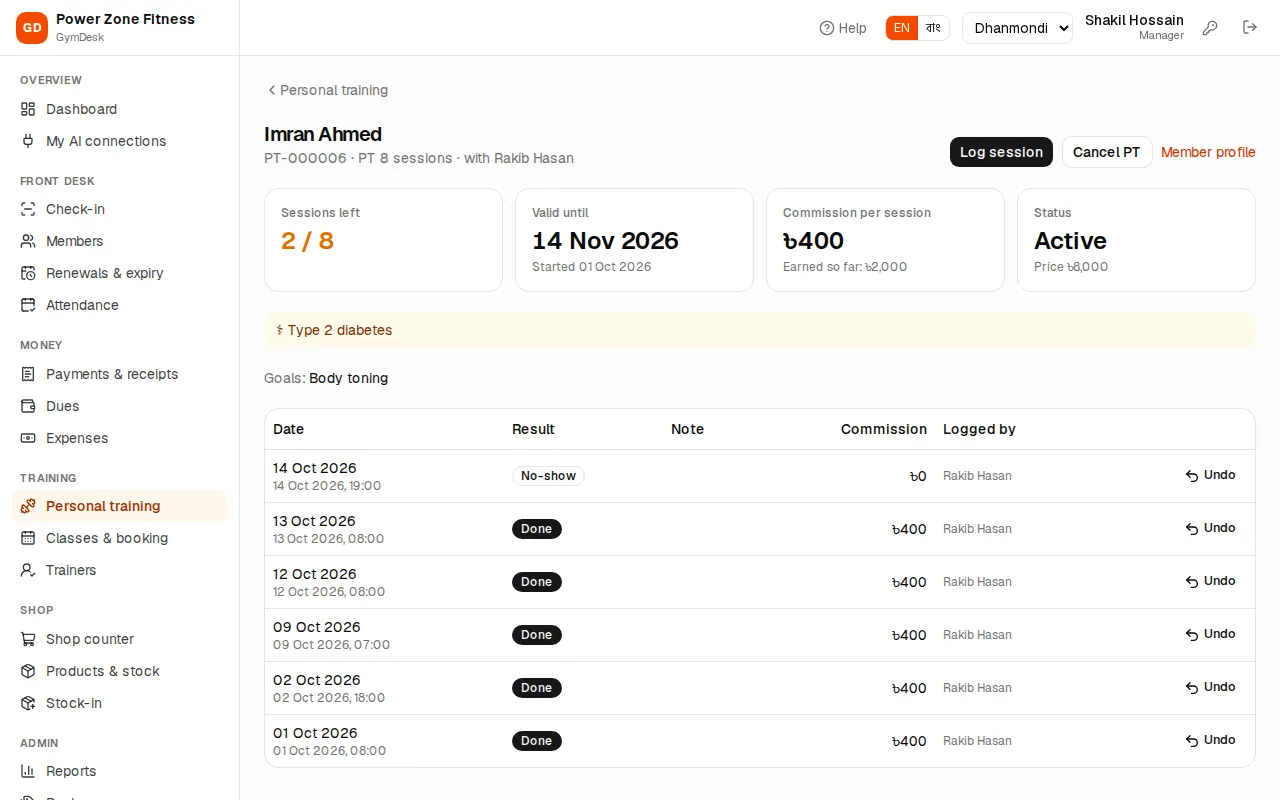Open Dues page
The height and width of the screenshot is (800, 1280).
point(120,406)
